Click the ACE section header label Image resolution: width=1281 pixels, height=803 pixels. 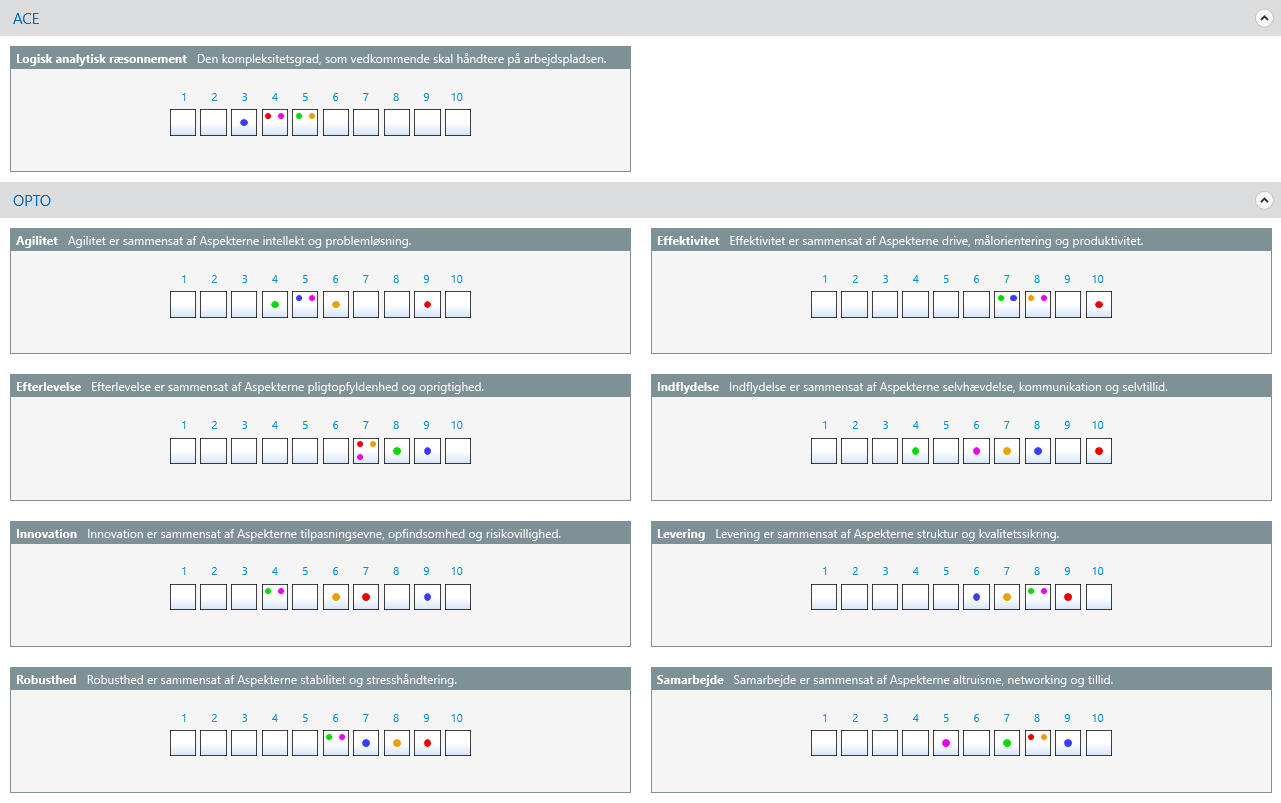tap(27, 19)
